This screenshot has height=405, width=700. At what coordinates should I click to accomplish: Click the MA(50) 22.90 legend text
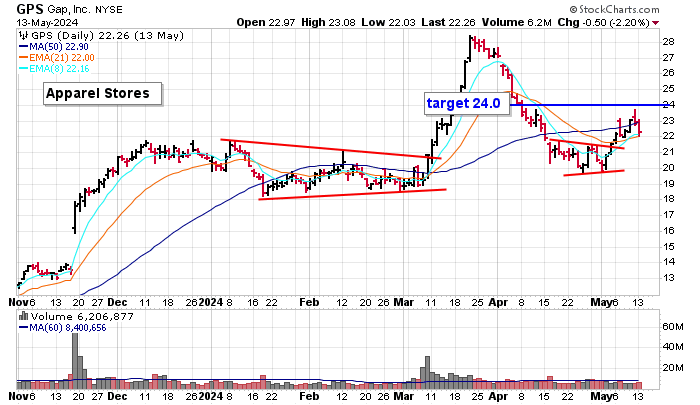pos(58,47)
